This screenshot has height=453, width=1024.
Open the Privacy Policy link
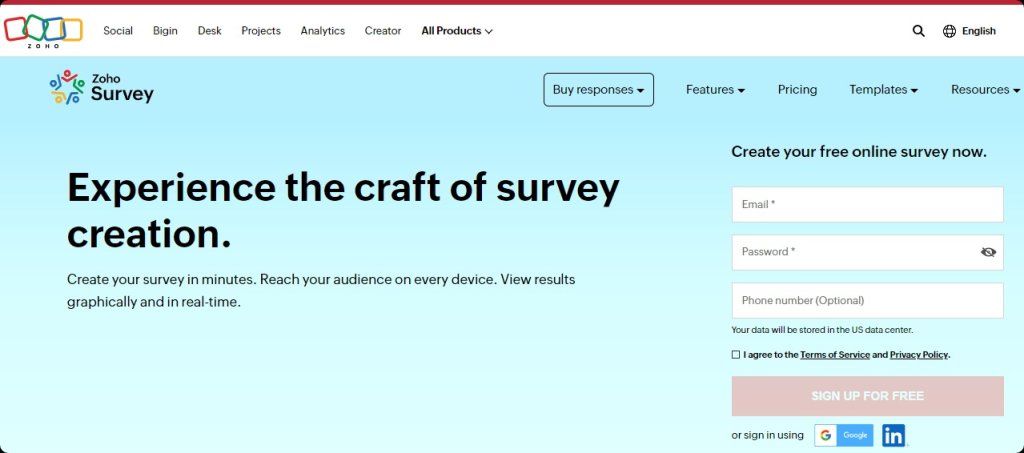tap(918, 355)
